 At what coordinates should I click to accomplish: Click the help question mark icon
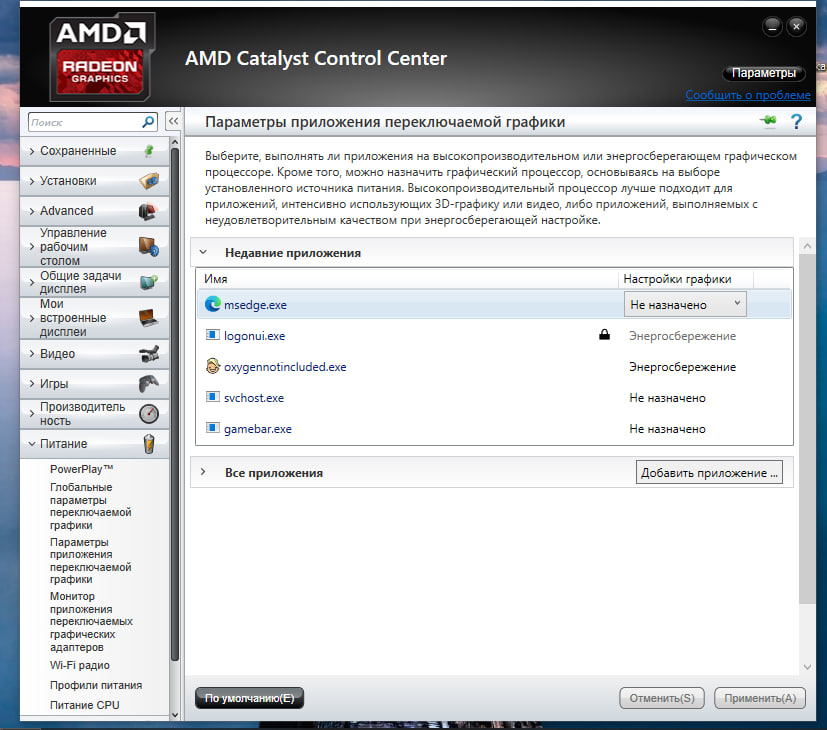pyautogui.click(x=797, y=122)
